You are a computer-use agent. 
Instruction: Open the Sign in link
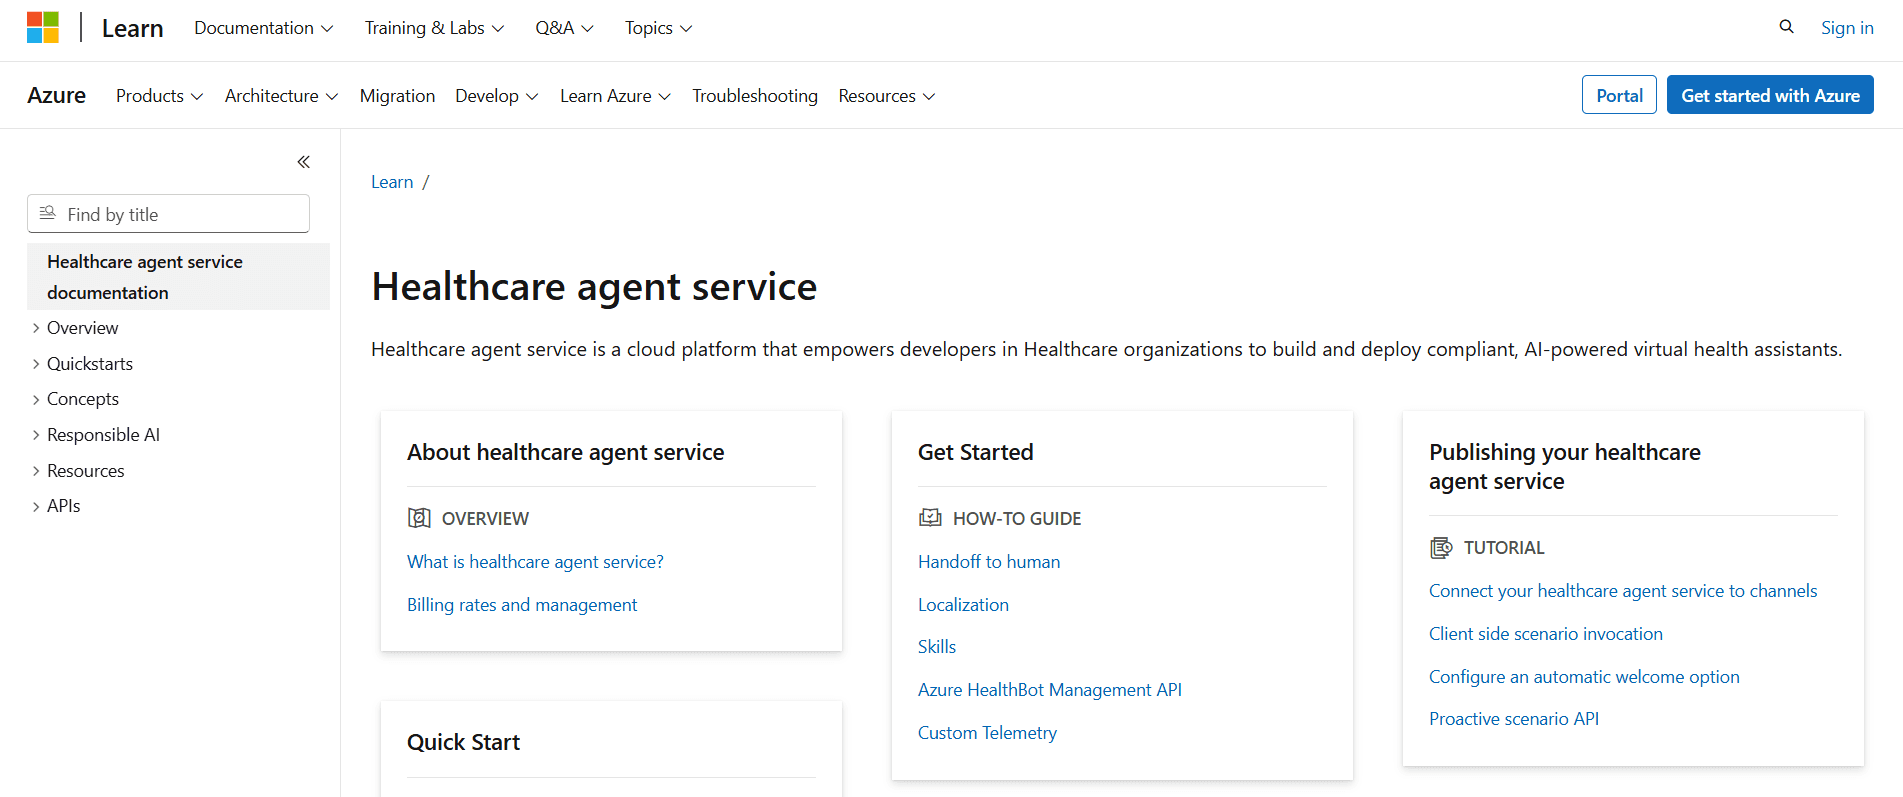point(1847,28)
